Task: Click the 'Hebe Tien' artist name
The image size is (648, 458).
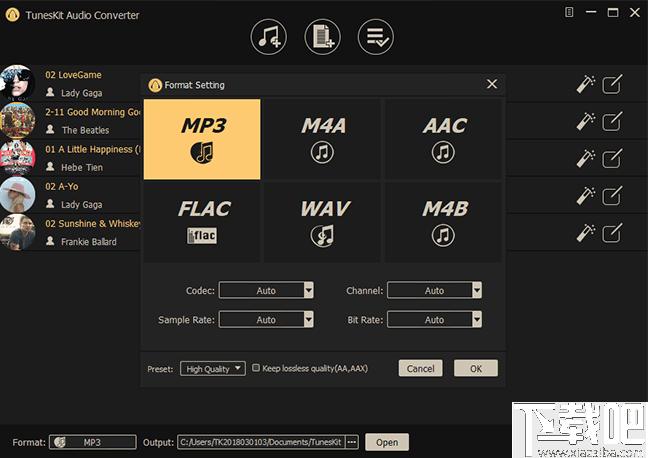Action: pos(82,167)
